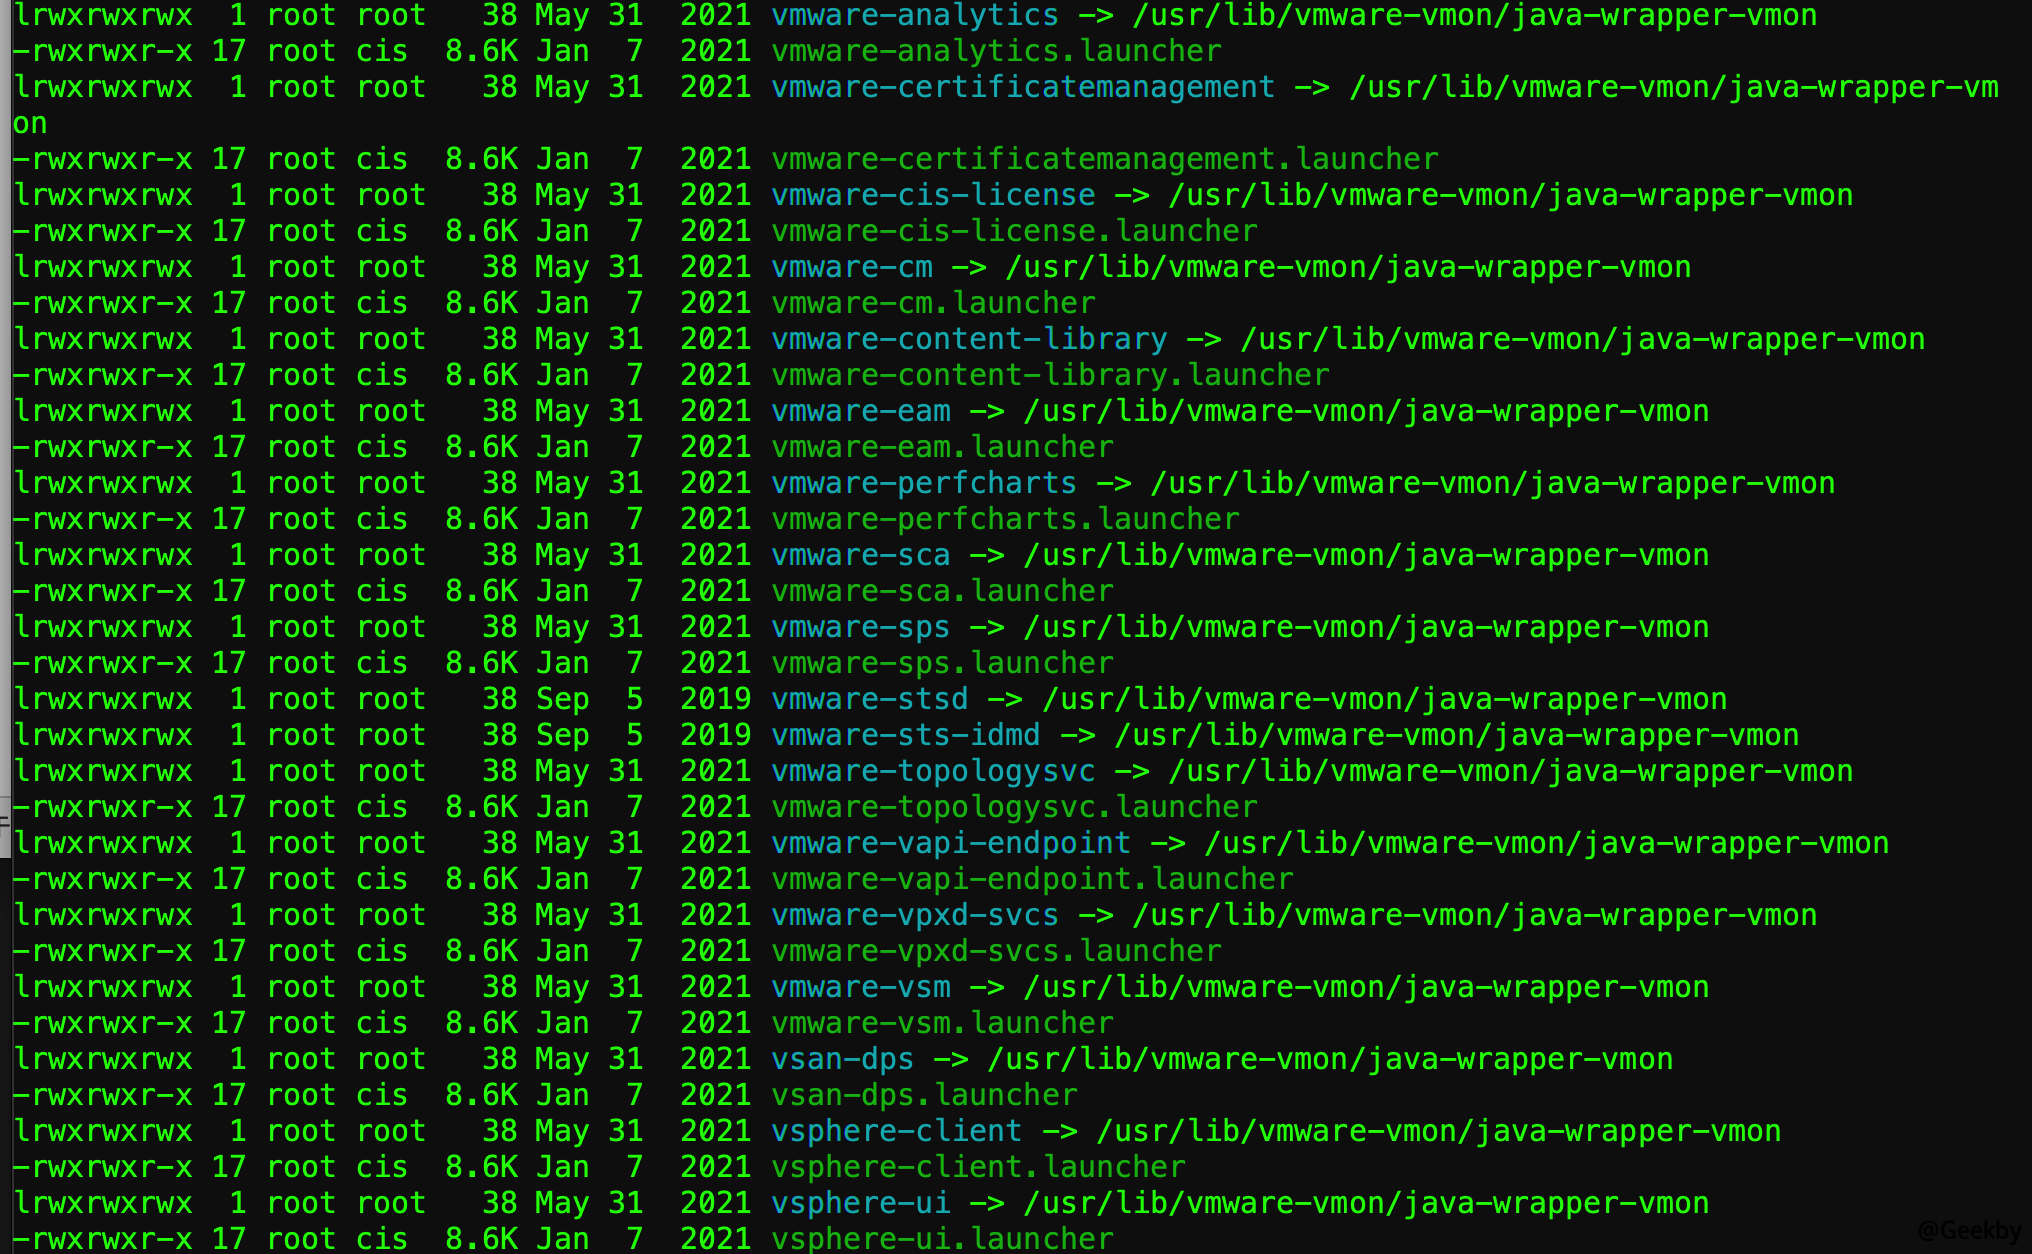Select the vsphere-ui symlink entry

point(860,1203)
